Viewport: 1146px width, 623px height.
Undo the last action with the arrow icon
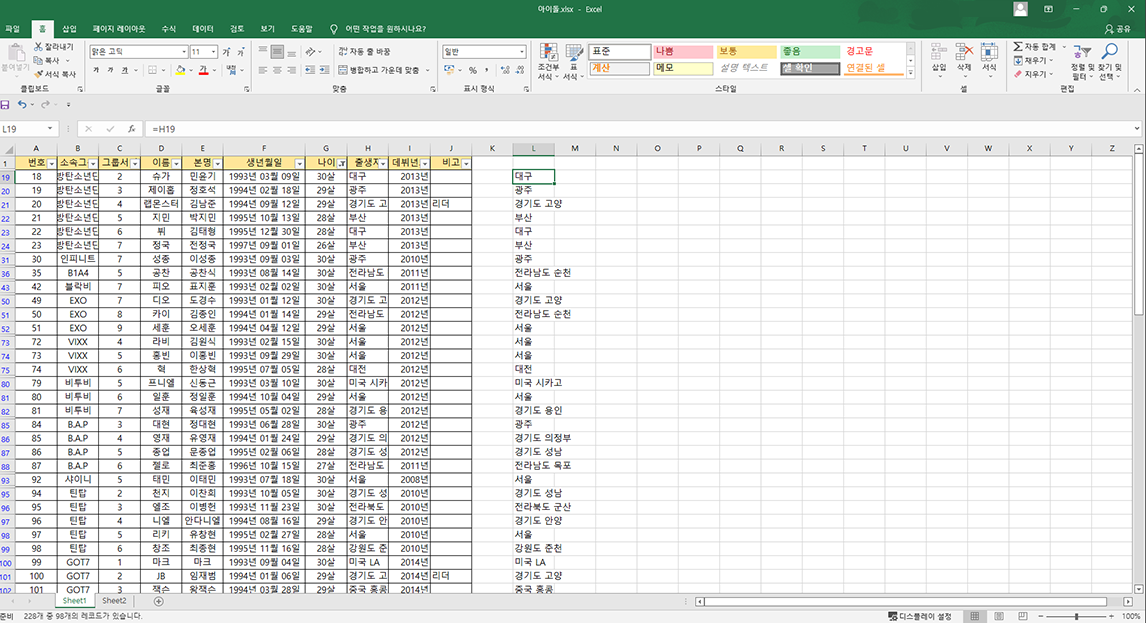click(x=22, y=105)
